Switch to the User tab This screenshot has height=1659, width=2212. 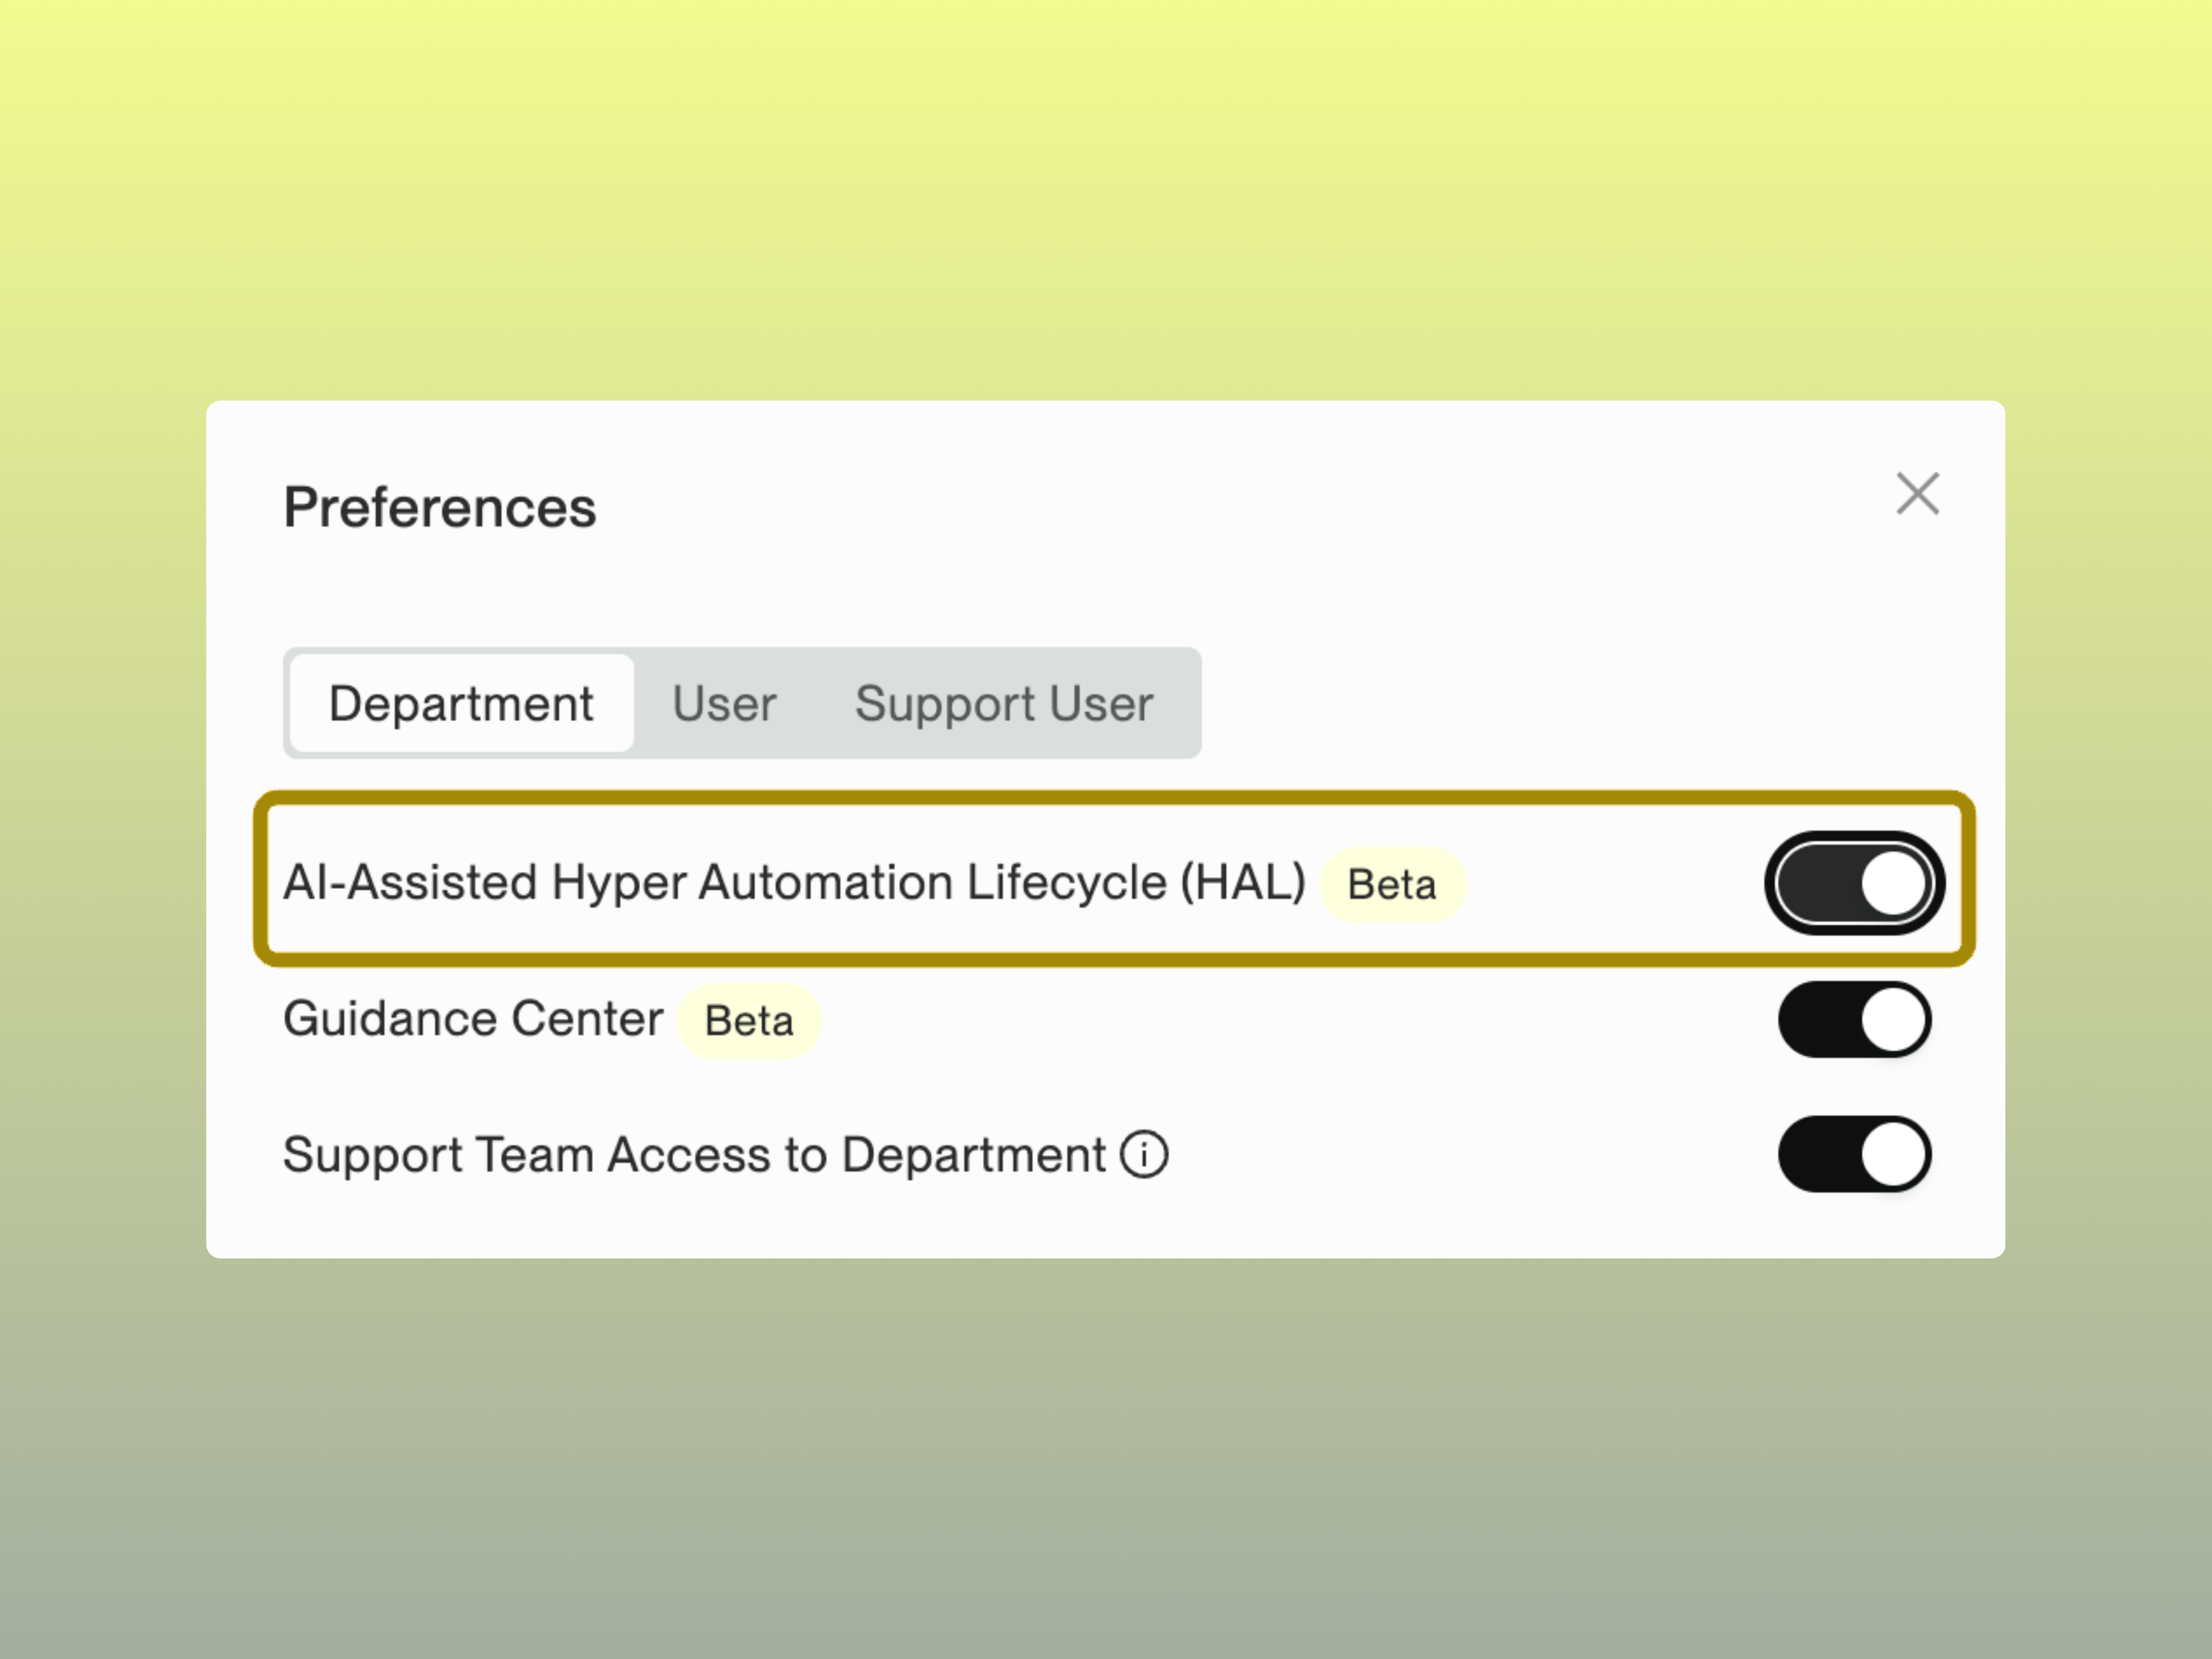(x=724, y=703)
